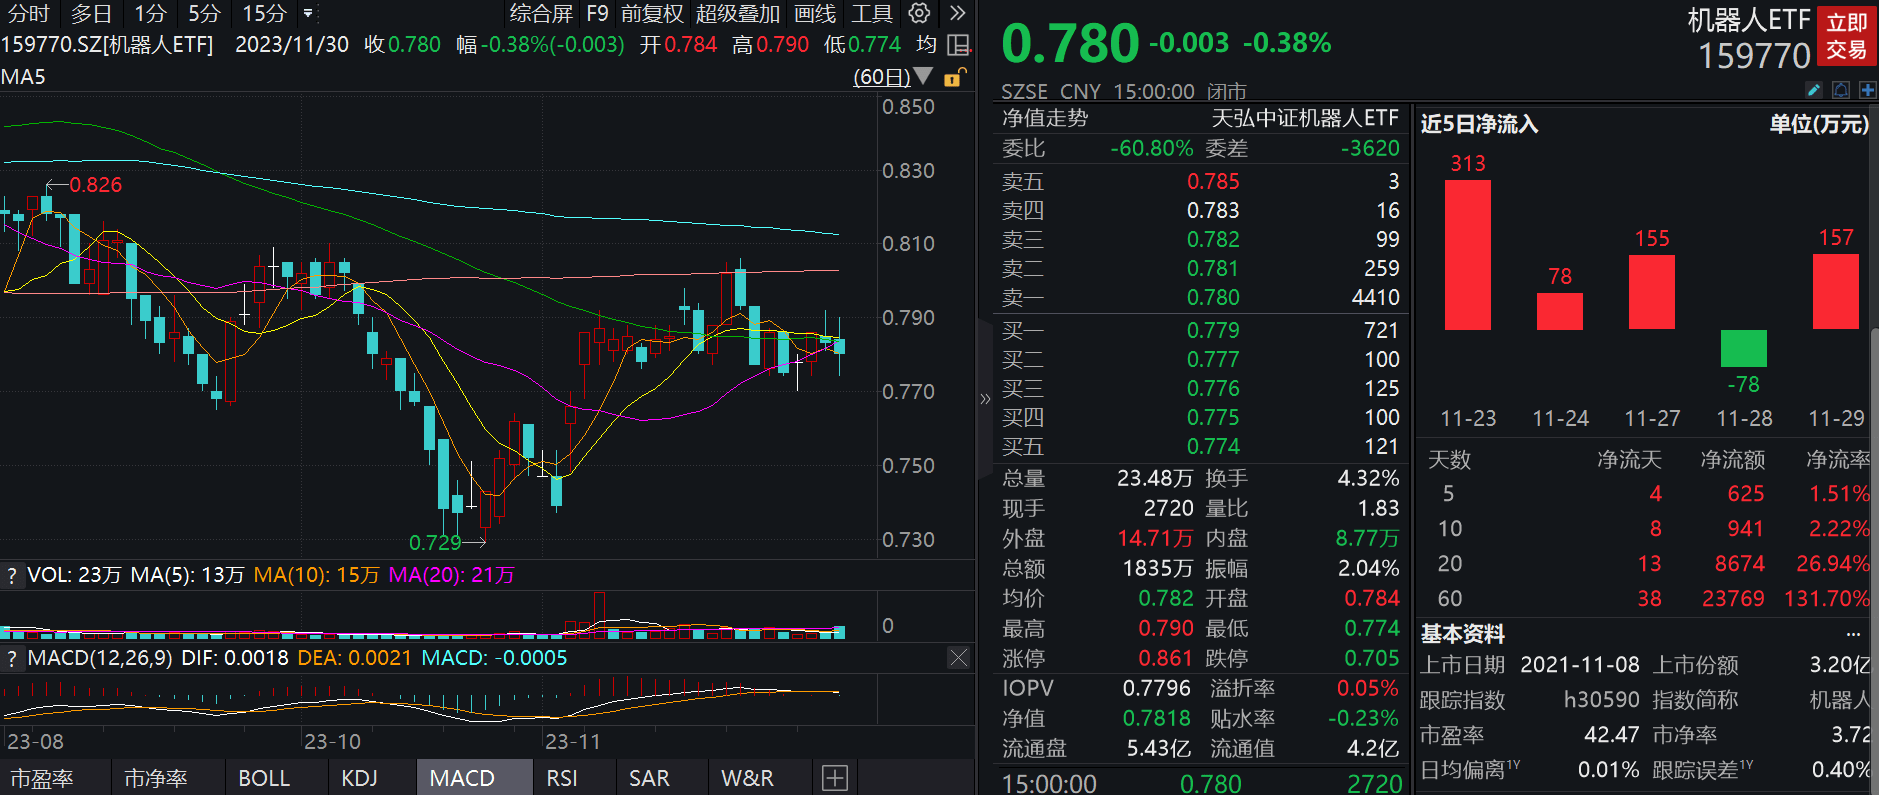Click the red 立即交易 button
The height and width of the screenshot is (795, 1879).
pos(1846,37)
